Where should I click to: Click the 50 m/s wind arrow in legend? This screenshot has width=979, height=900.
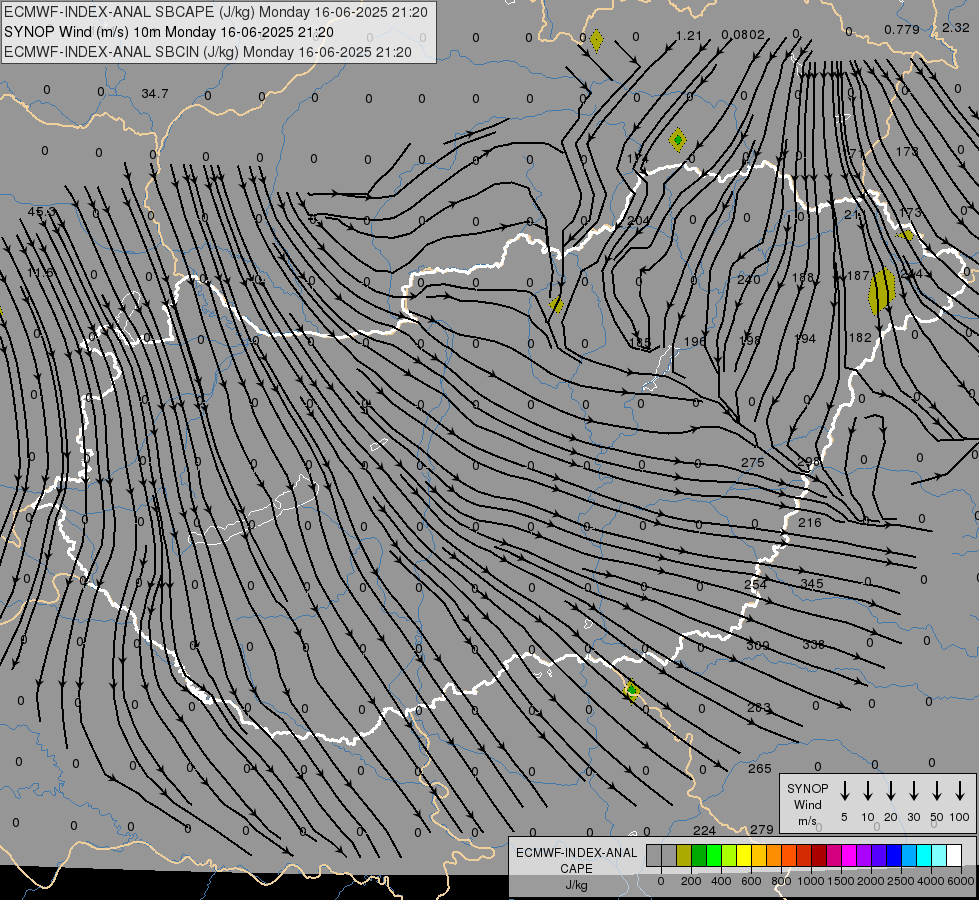937,790
